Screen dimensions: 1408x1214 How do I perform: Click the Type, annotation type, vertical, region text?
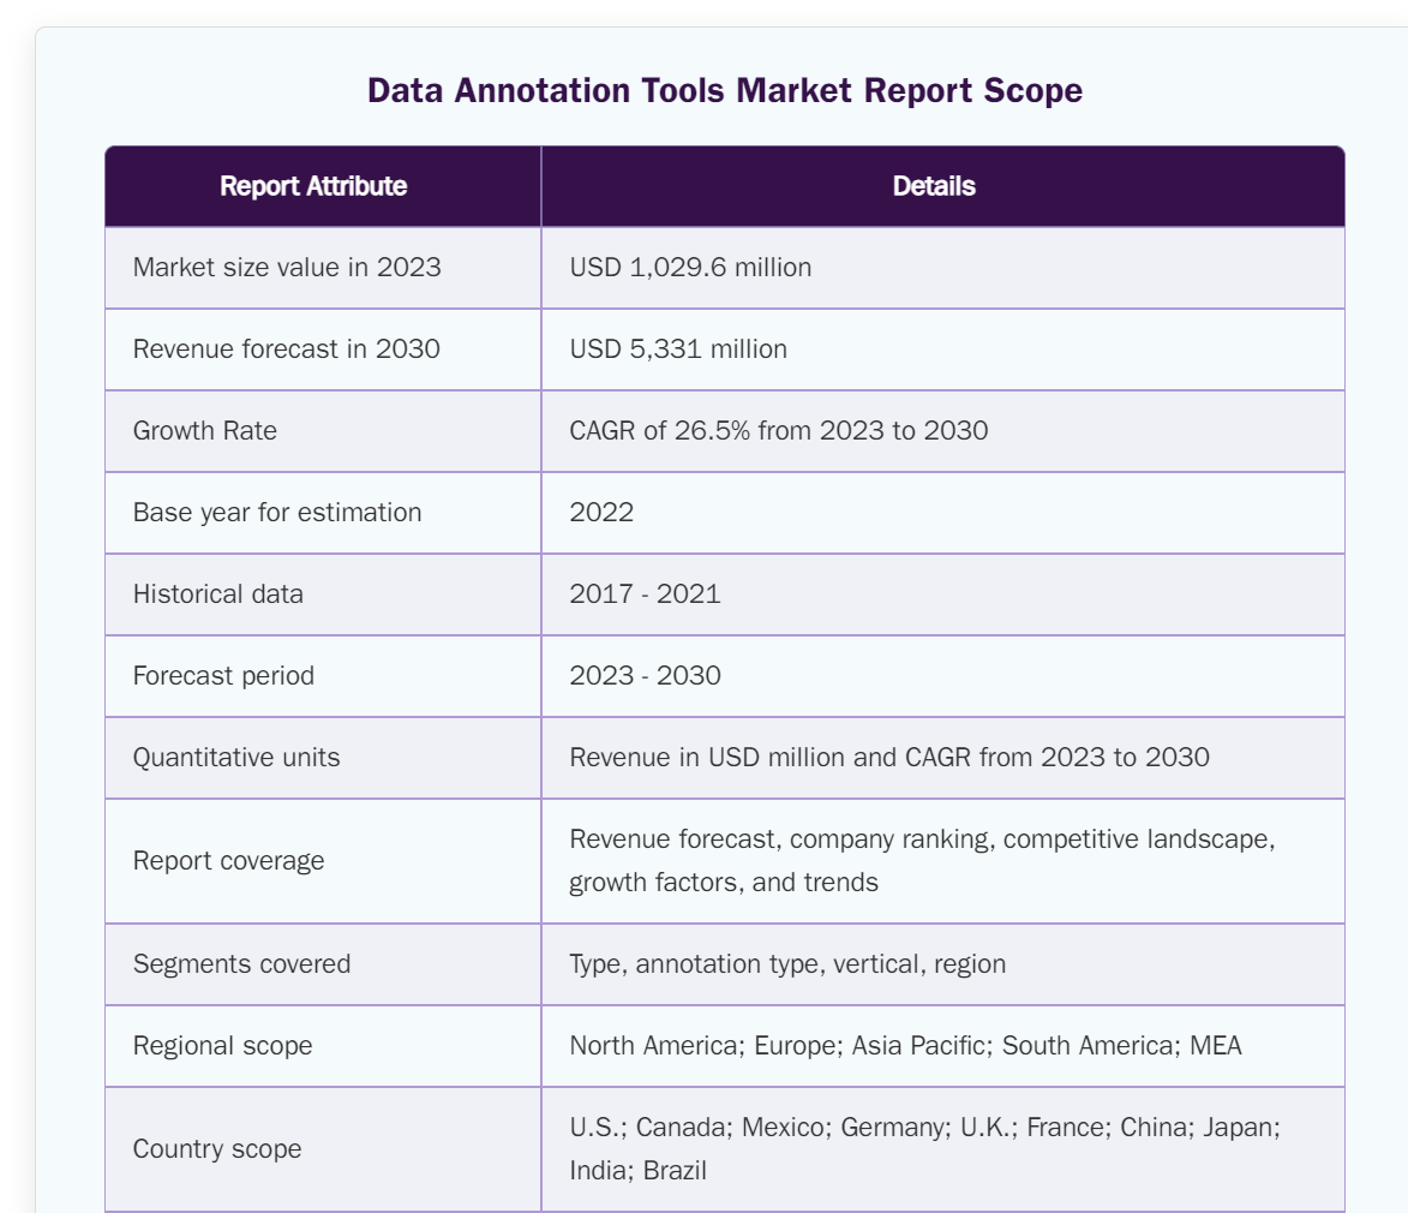tap(787, 964)
